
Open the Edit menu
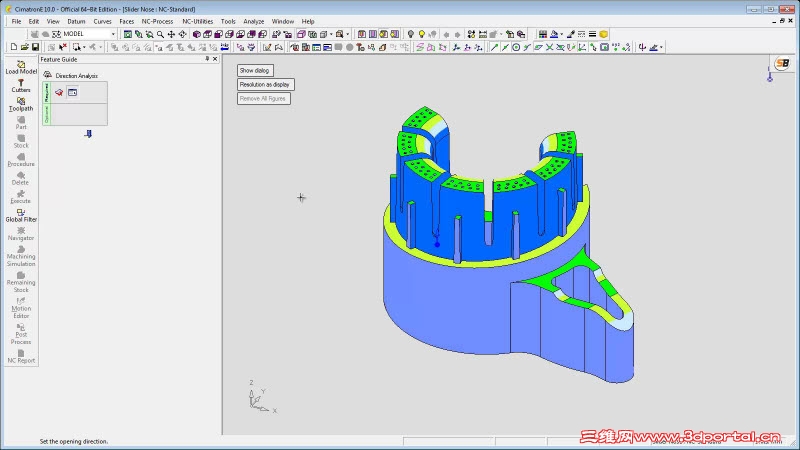[34, 21]
